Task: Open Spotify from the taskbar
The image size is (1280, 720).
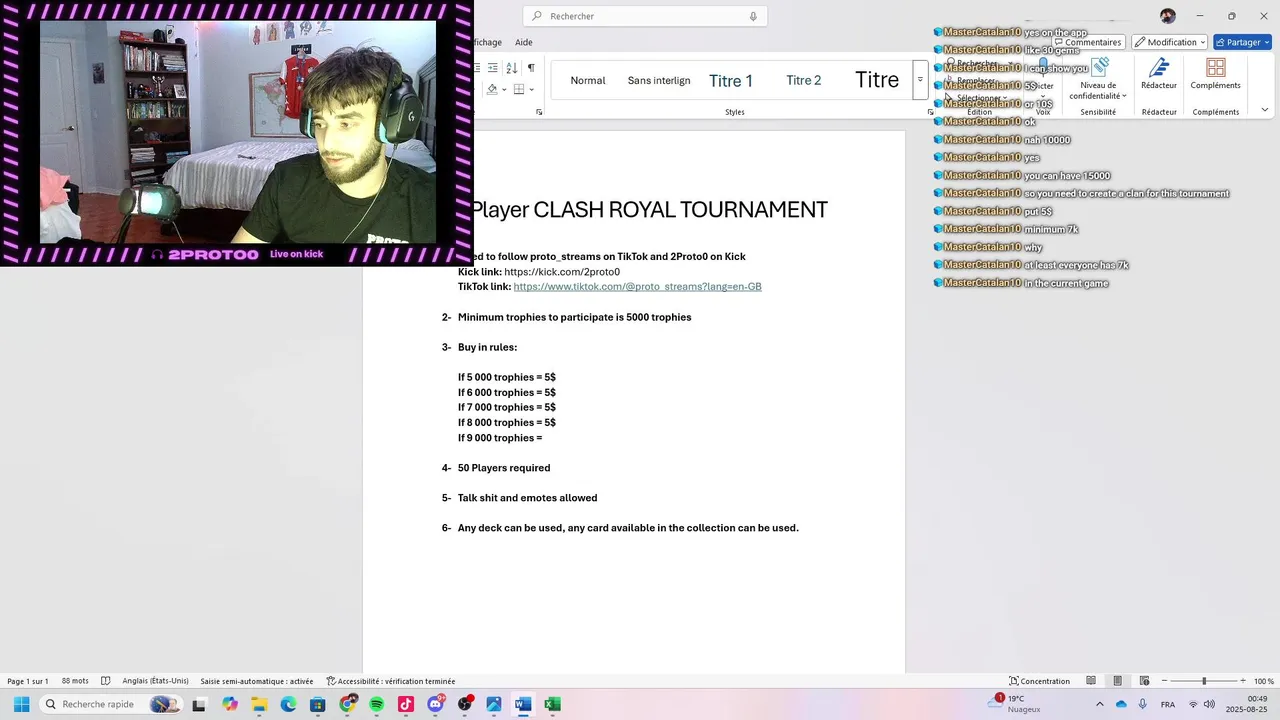Action: [x=376, y=704]
